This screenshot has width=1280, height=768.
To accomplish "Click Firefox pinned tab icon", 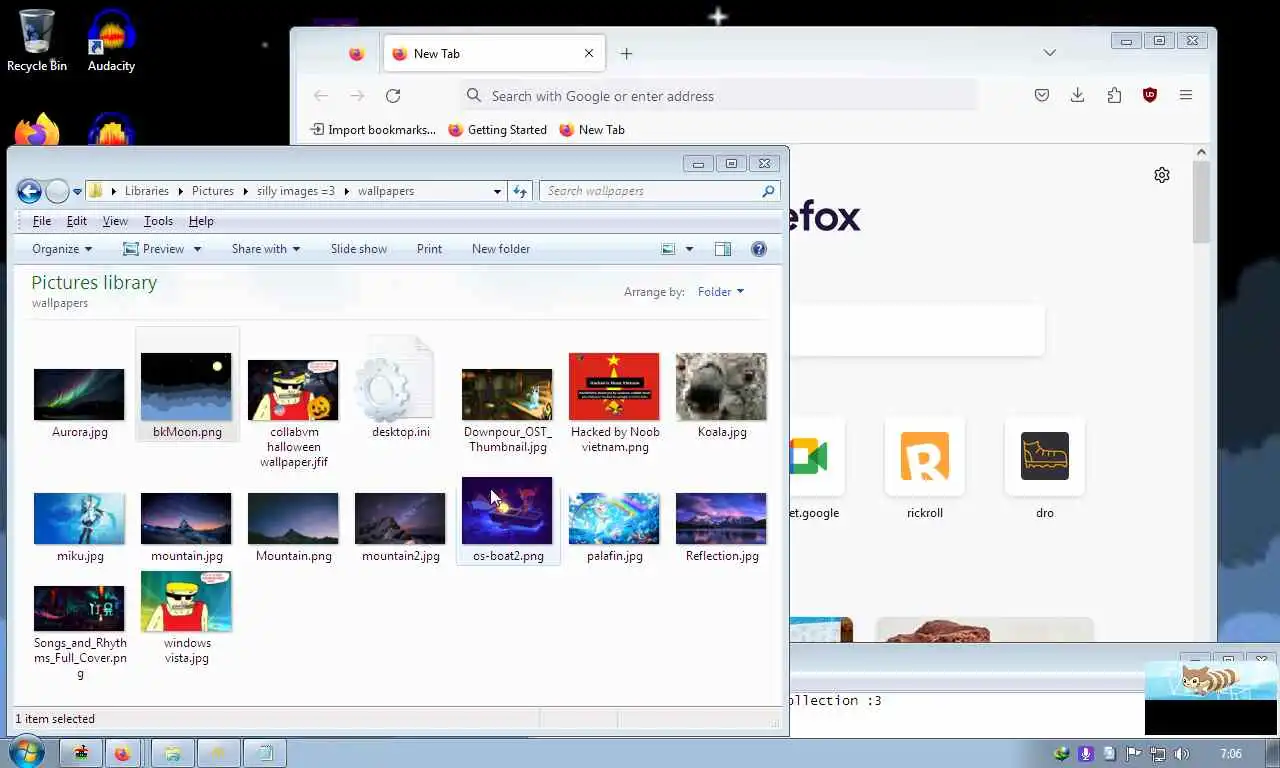I will (x=357, y=54).
